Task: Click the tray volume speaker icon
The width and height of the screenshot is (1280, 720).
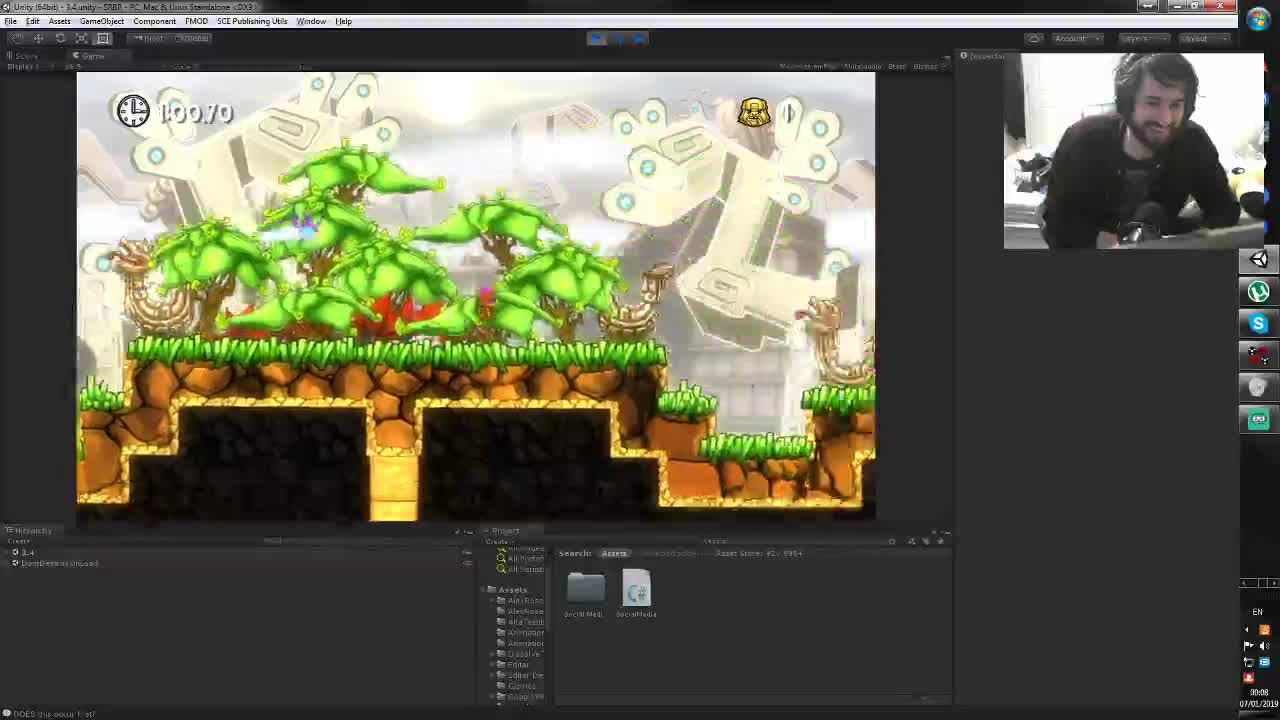Action: tap(1264, 645)
